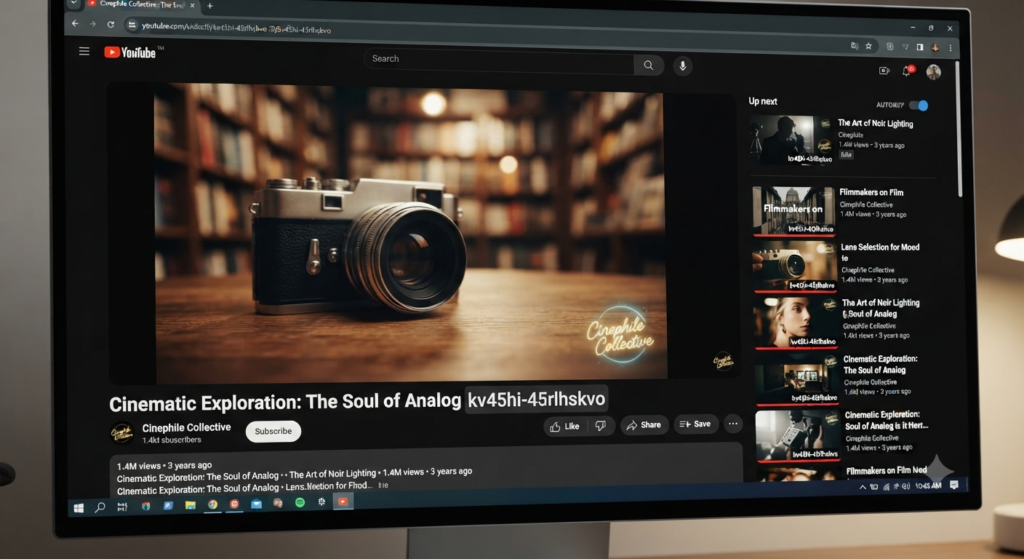Open Task View on taskbar

coord(122,507)
